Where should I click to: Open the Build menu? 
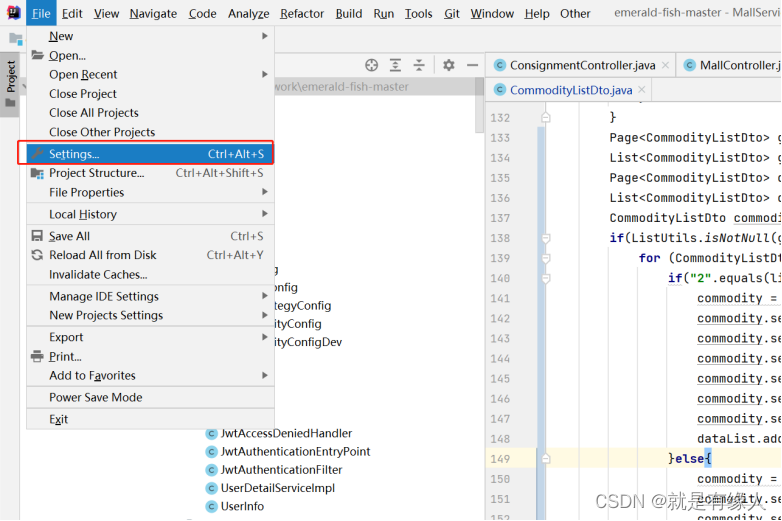(x=349, y=13)
